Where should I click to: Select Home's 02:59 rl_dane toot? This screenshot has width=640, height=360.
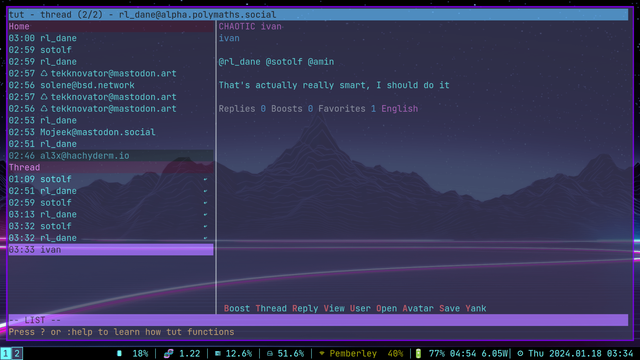111,62
